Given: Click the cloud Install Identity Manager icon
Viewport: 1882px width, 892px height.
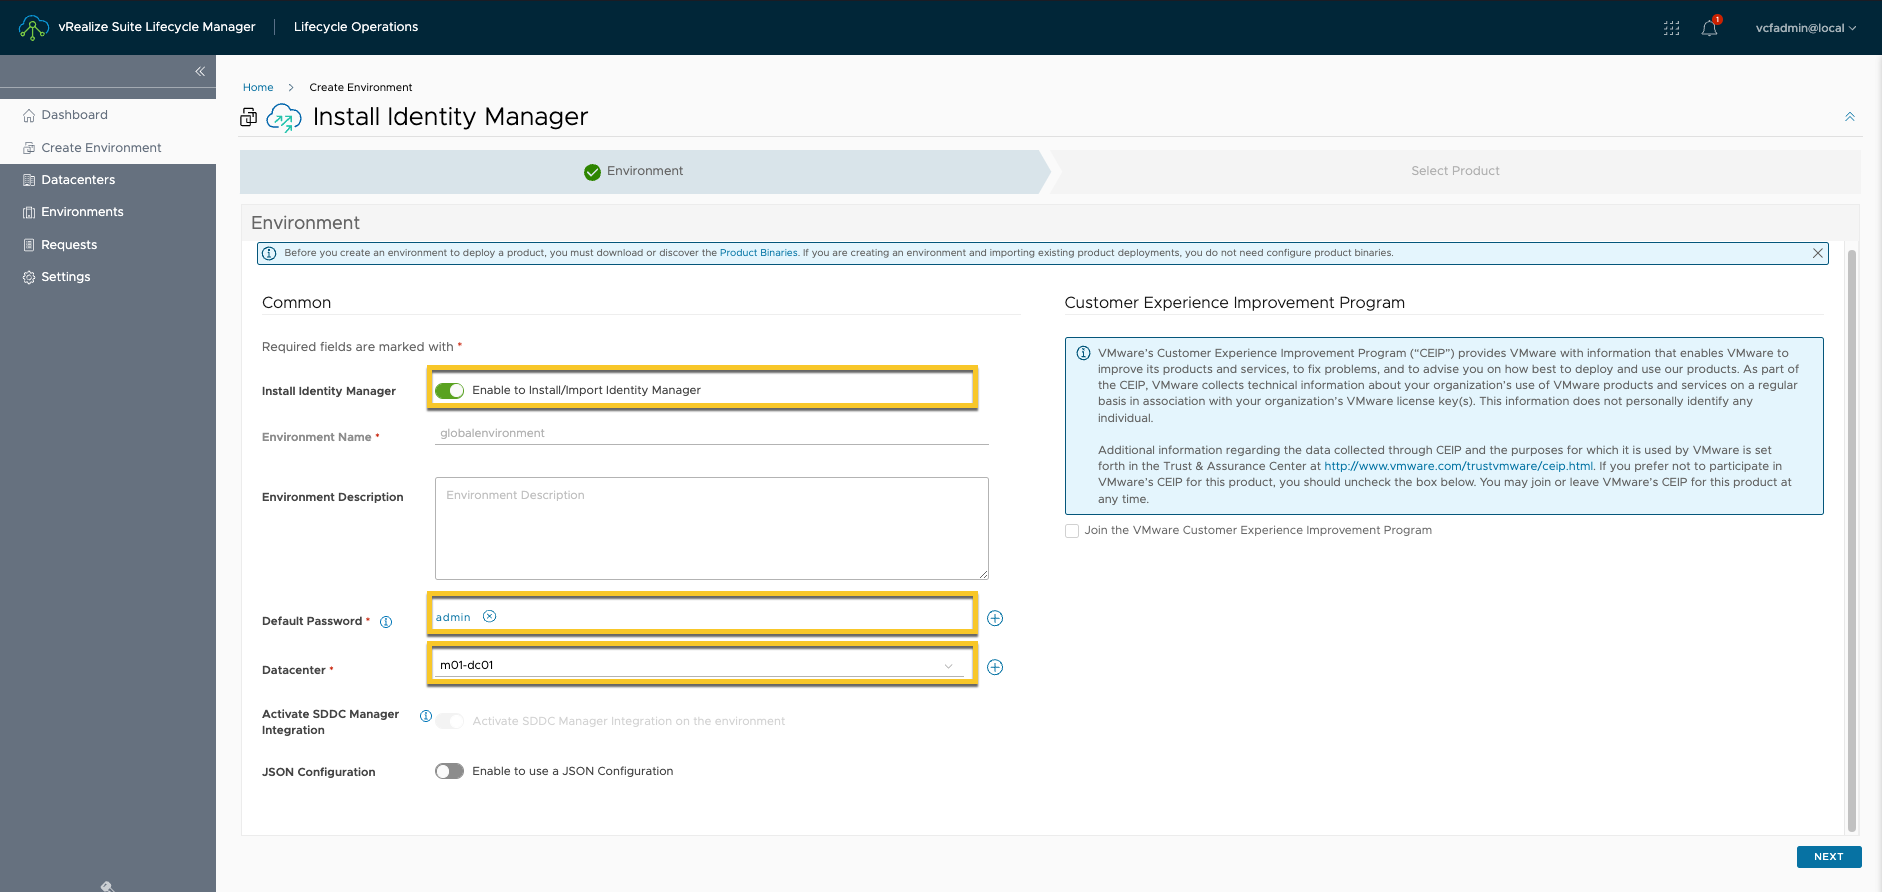Looking at the screenshot, I should pyautogui.click(x=284, y=118).
